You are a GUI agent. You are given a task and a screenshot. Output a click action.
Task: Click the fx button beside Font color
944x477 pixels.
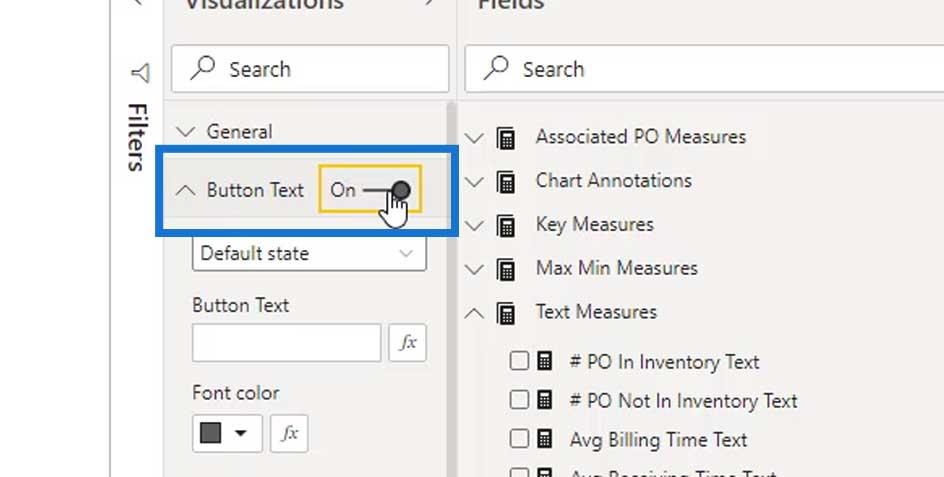(289, 433)
